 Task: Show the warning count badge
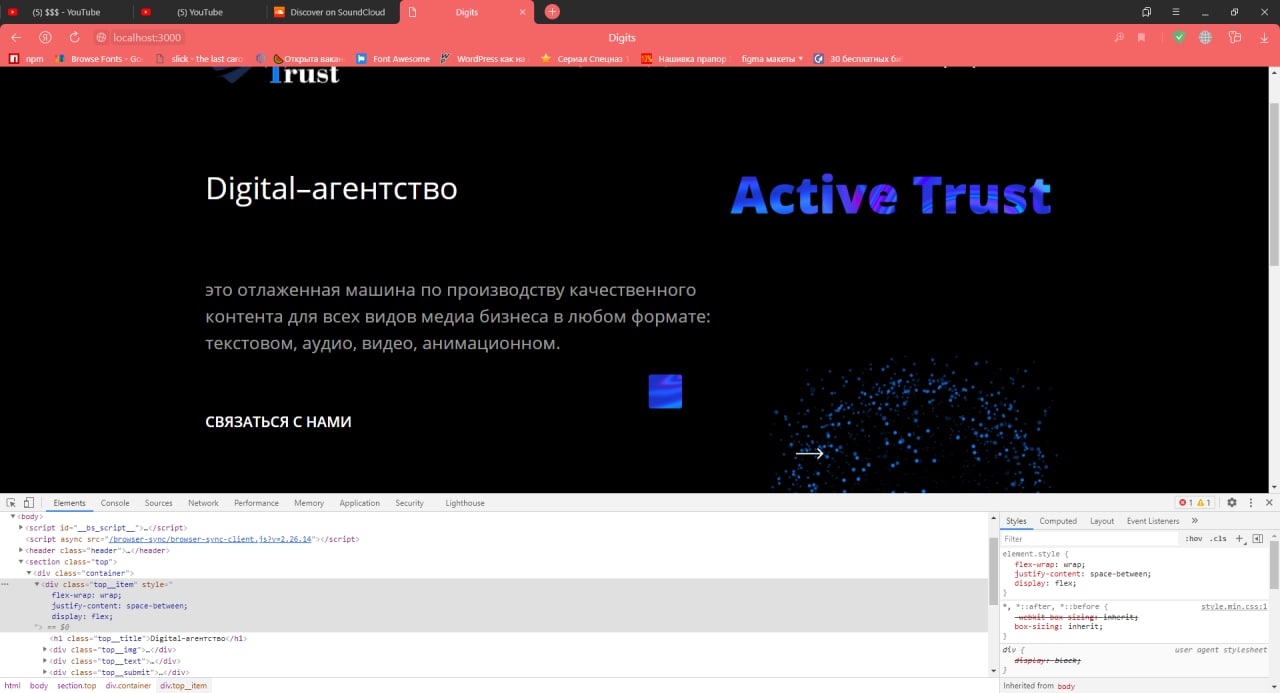(x=1204, y=503)
